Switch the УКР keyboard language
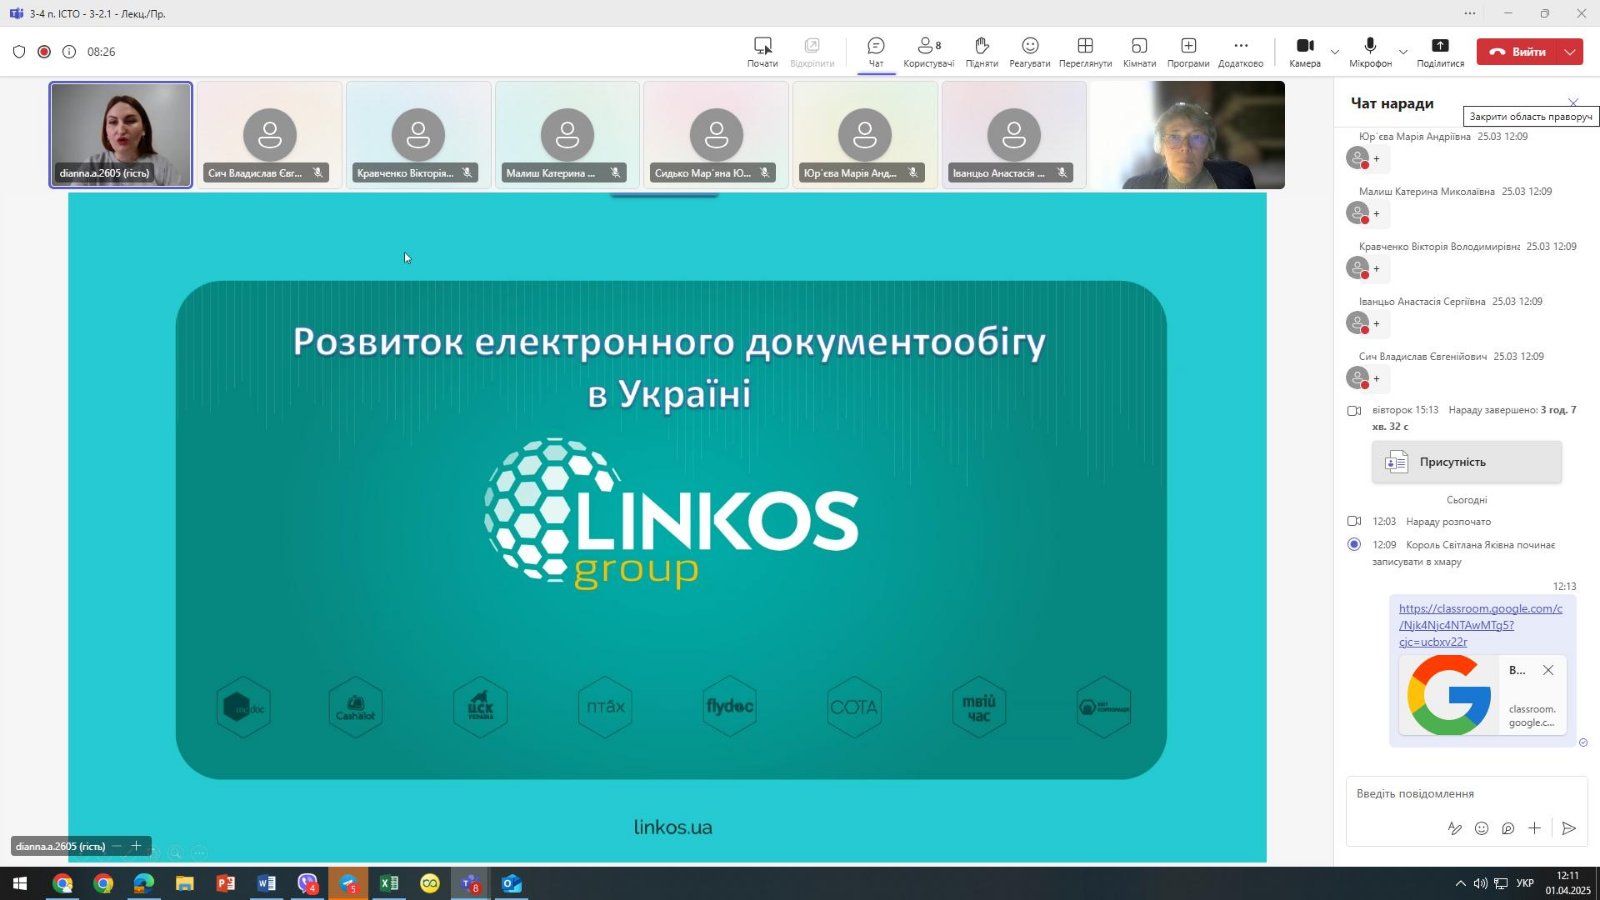 [1525, 883]
